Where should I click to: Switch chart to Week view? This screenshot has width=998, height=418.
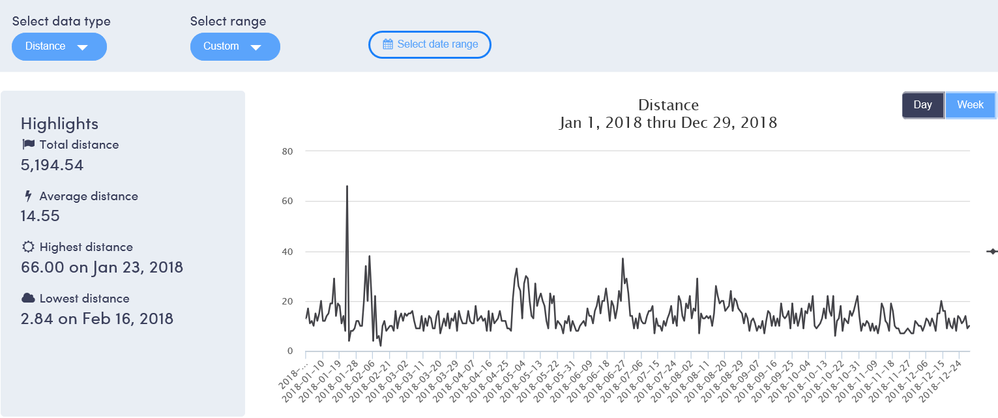(969, 105)
